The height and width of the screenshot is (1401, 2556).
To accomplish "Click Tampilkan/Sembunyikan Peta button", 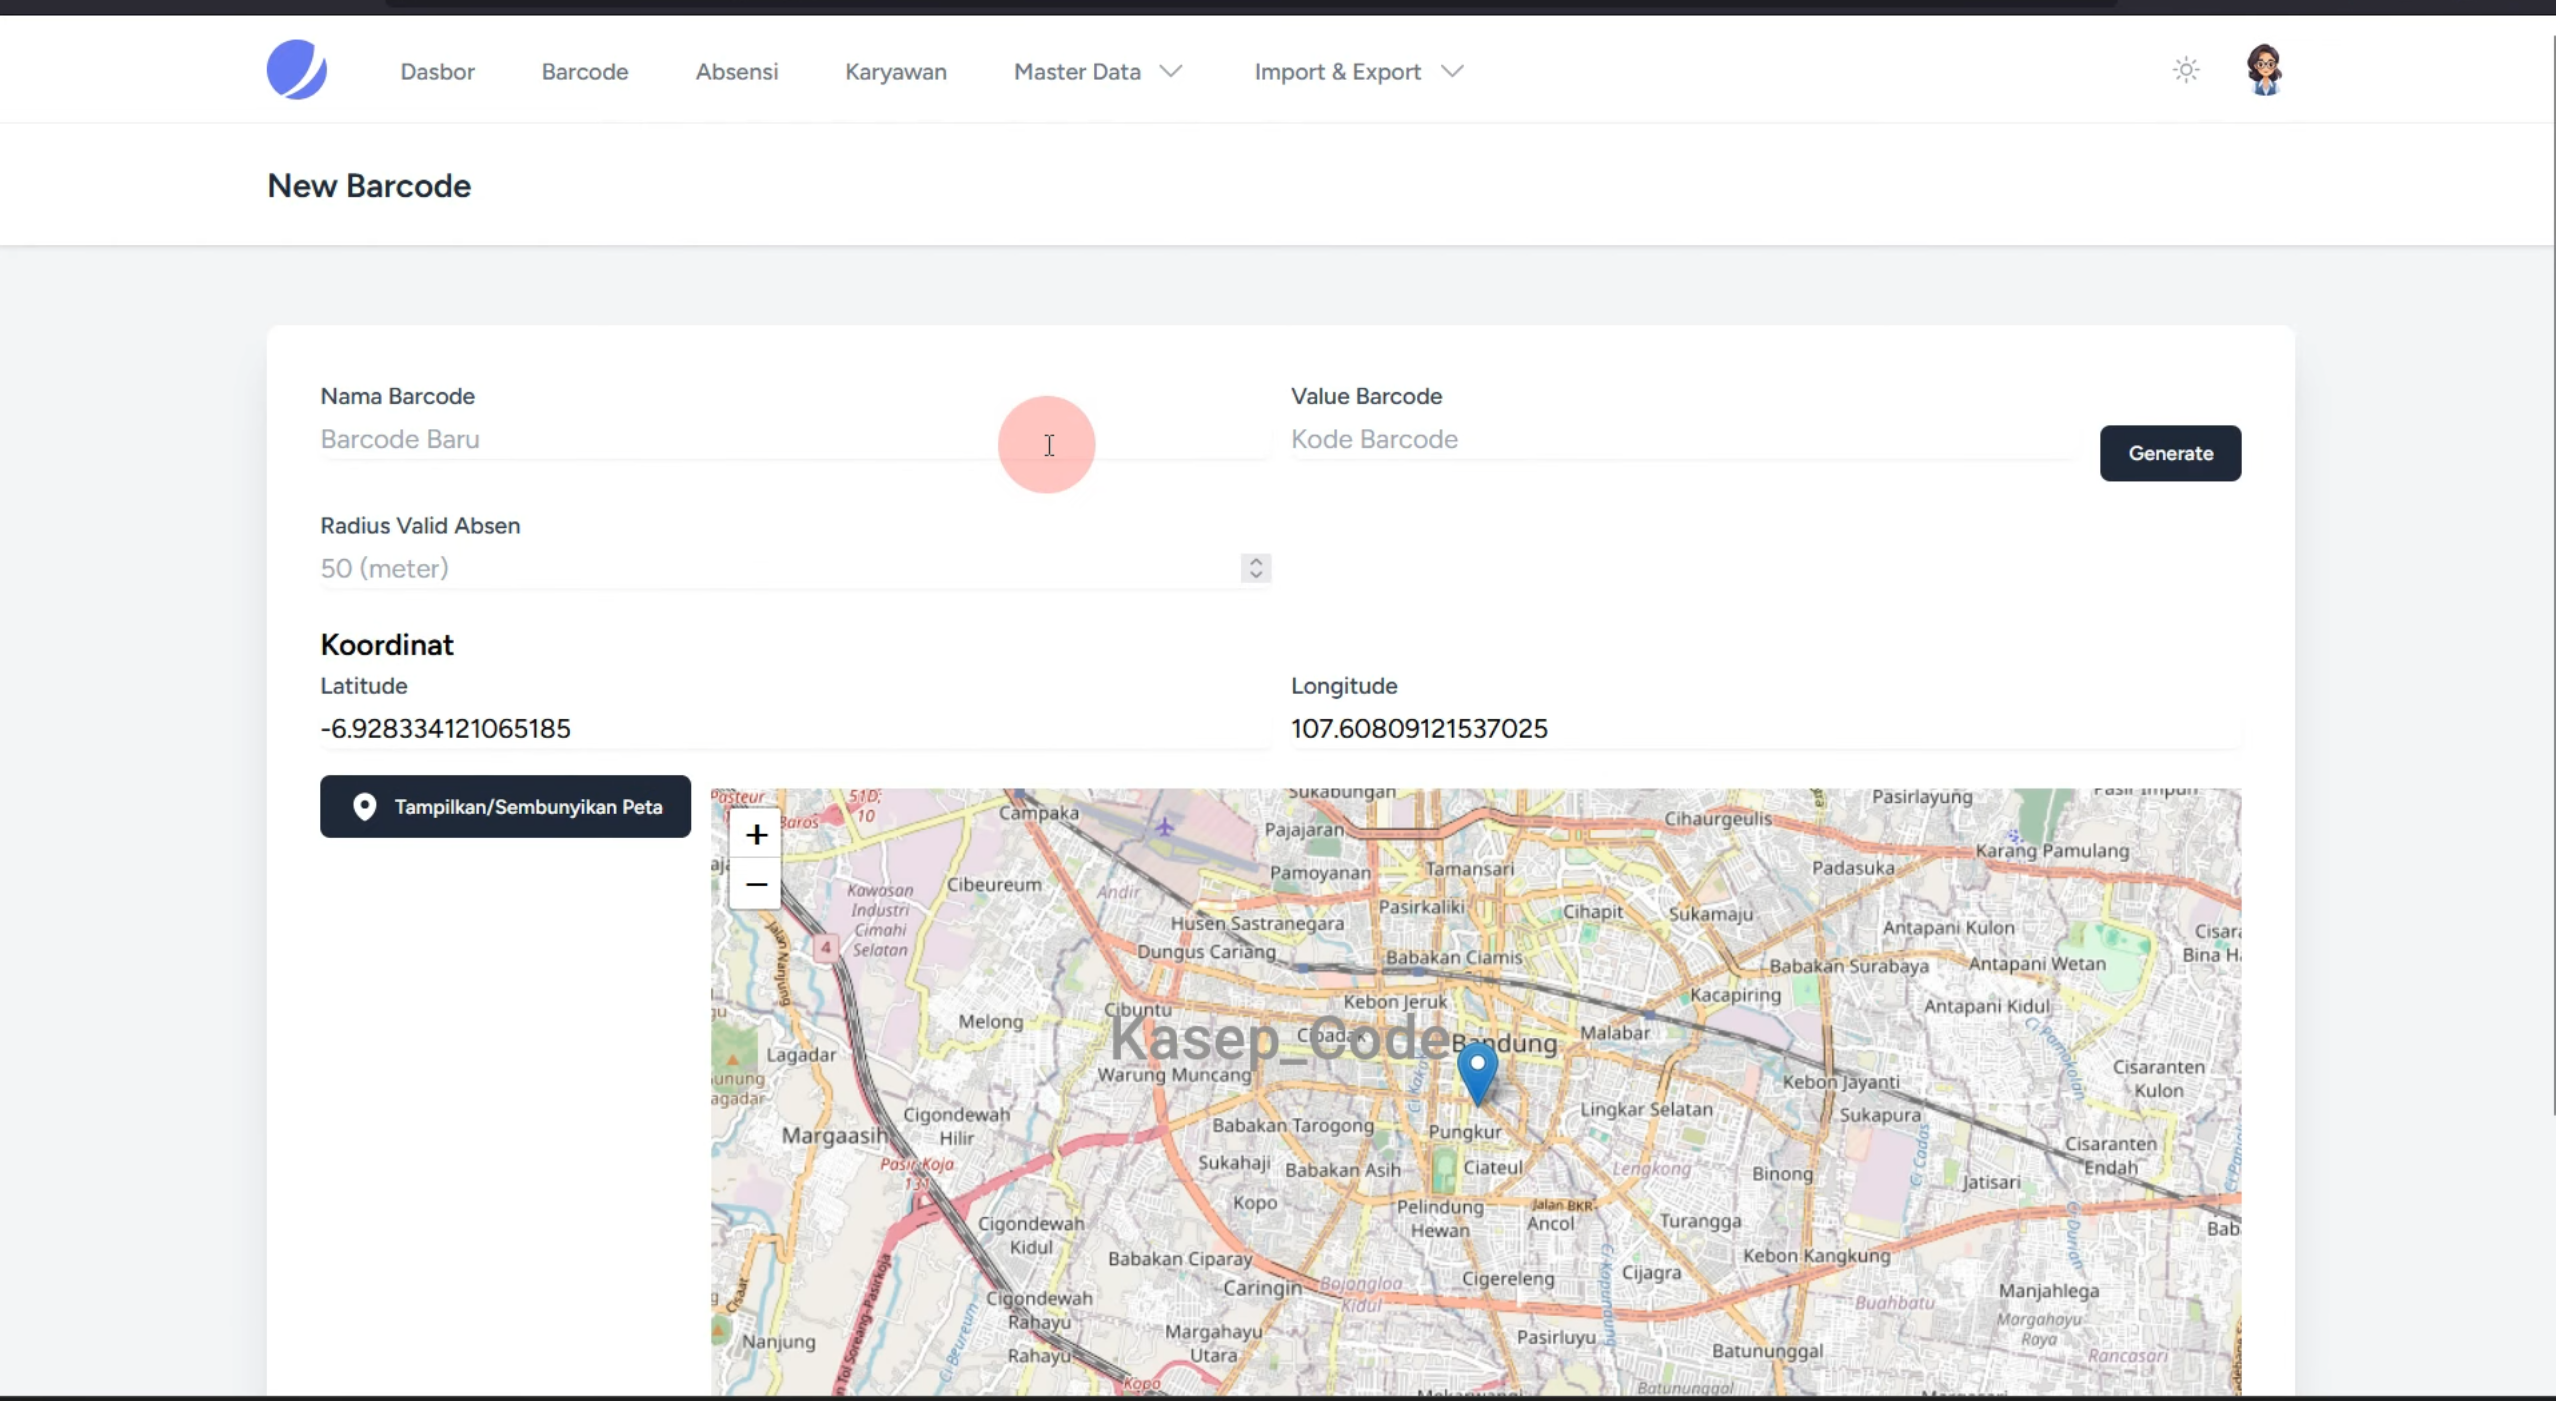I will 505,806.
